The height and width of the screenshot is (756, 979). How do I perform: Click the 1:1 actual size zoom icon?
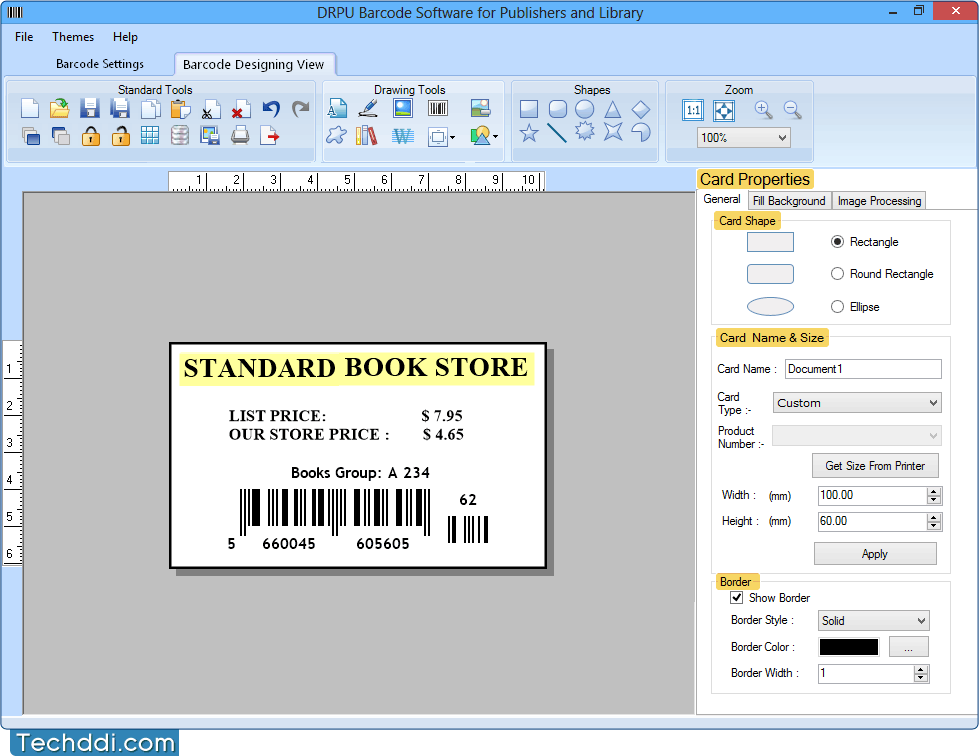(693, 111)
